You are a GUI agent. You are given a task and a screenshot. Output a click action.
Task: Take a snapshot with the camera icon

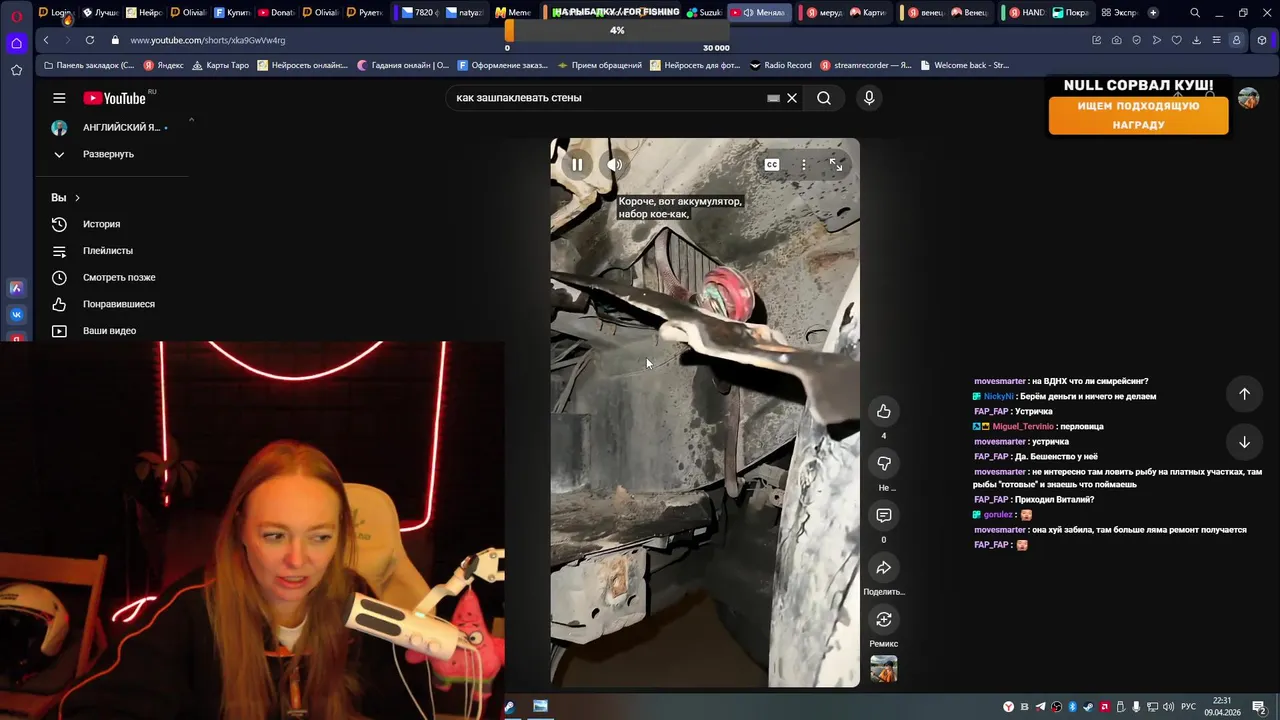tap(1116, 40)
